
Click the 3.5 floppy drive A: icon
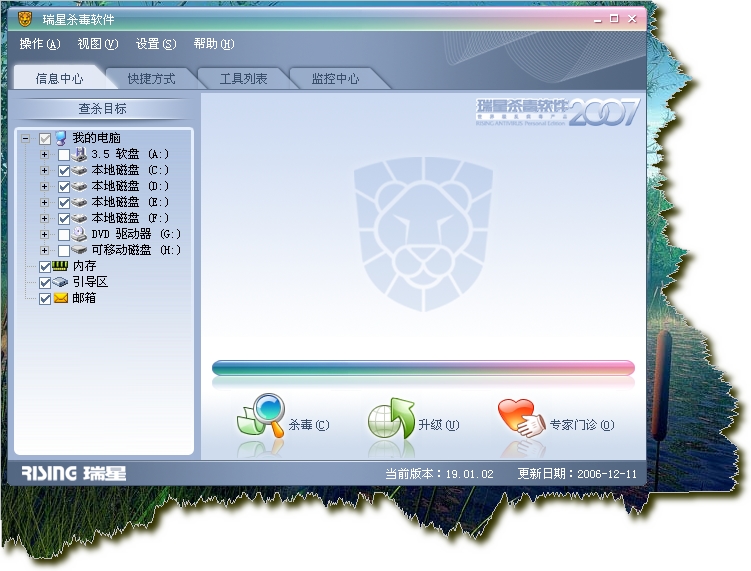[79, 154]
